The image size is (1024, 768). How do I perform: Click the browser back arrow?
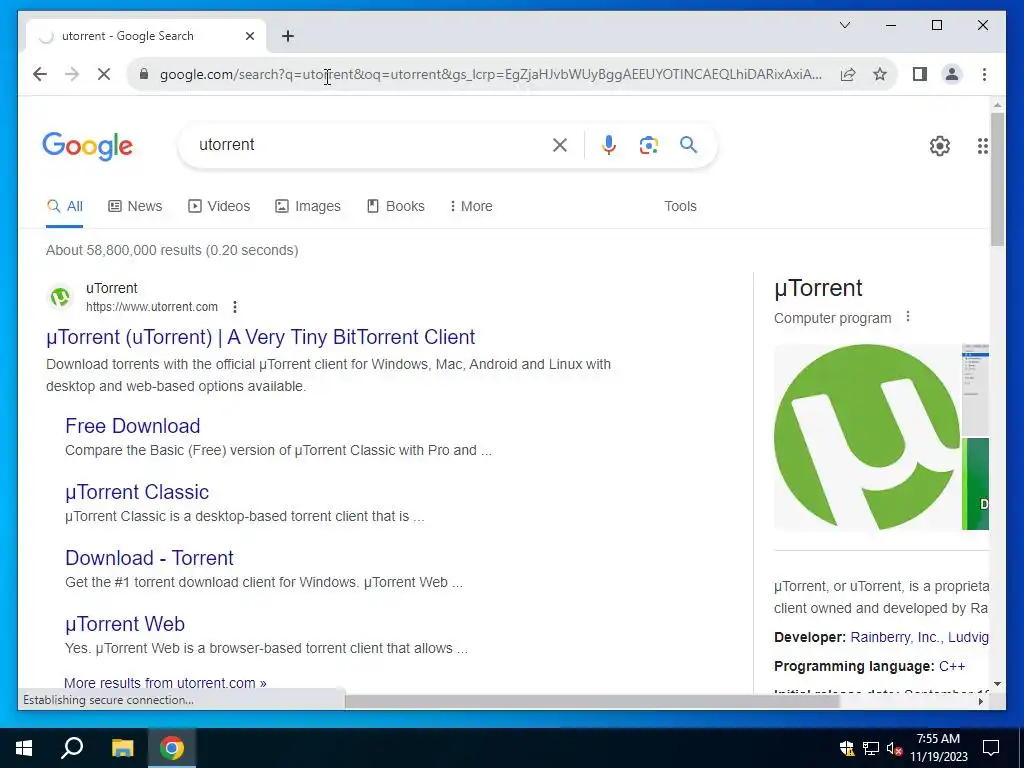click(x=40, y=74)
